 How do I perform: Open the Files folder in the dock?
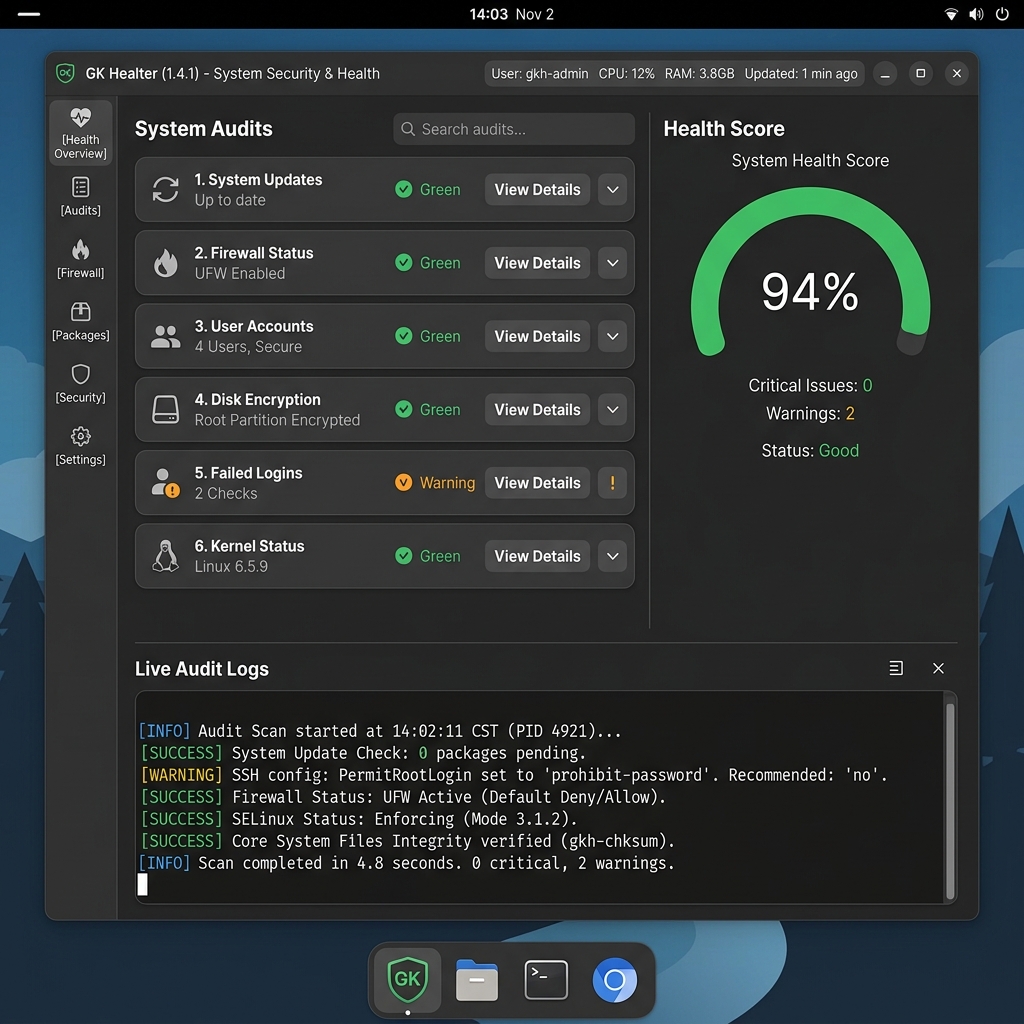(477, 980)
